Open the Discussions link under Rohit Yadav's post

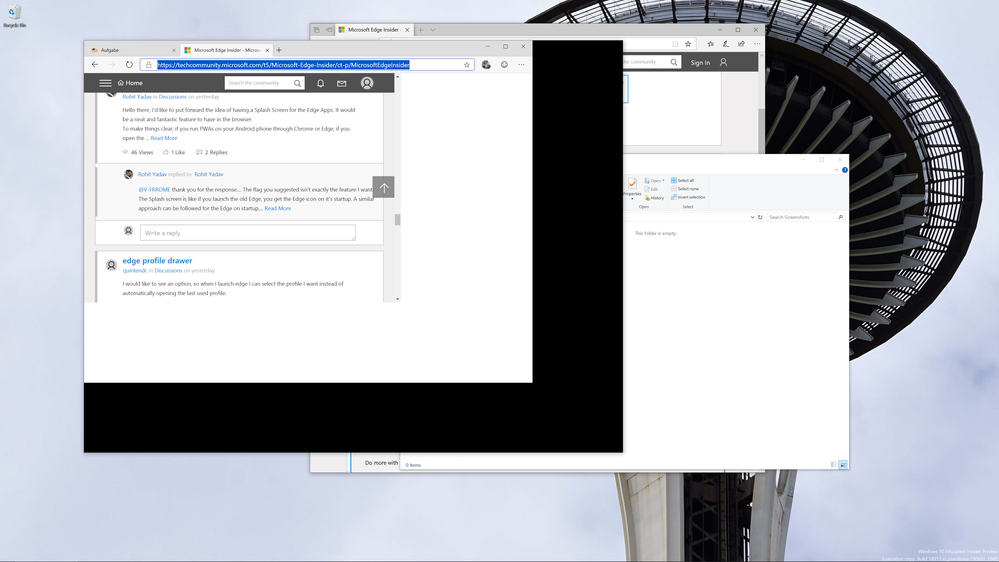pyautogui.click(x=173, y=97)
